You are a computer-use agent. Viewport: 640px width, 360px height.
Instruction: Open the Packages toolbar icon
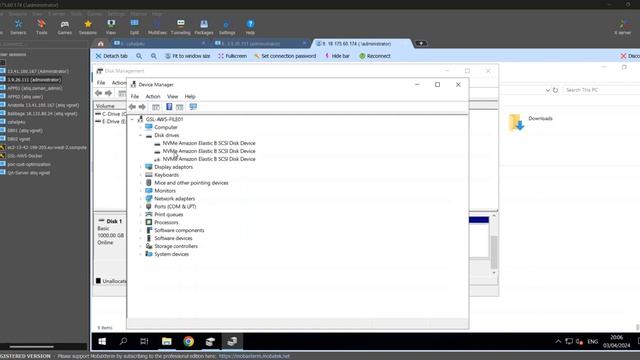point(204,27)
